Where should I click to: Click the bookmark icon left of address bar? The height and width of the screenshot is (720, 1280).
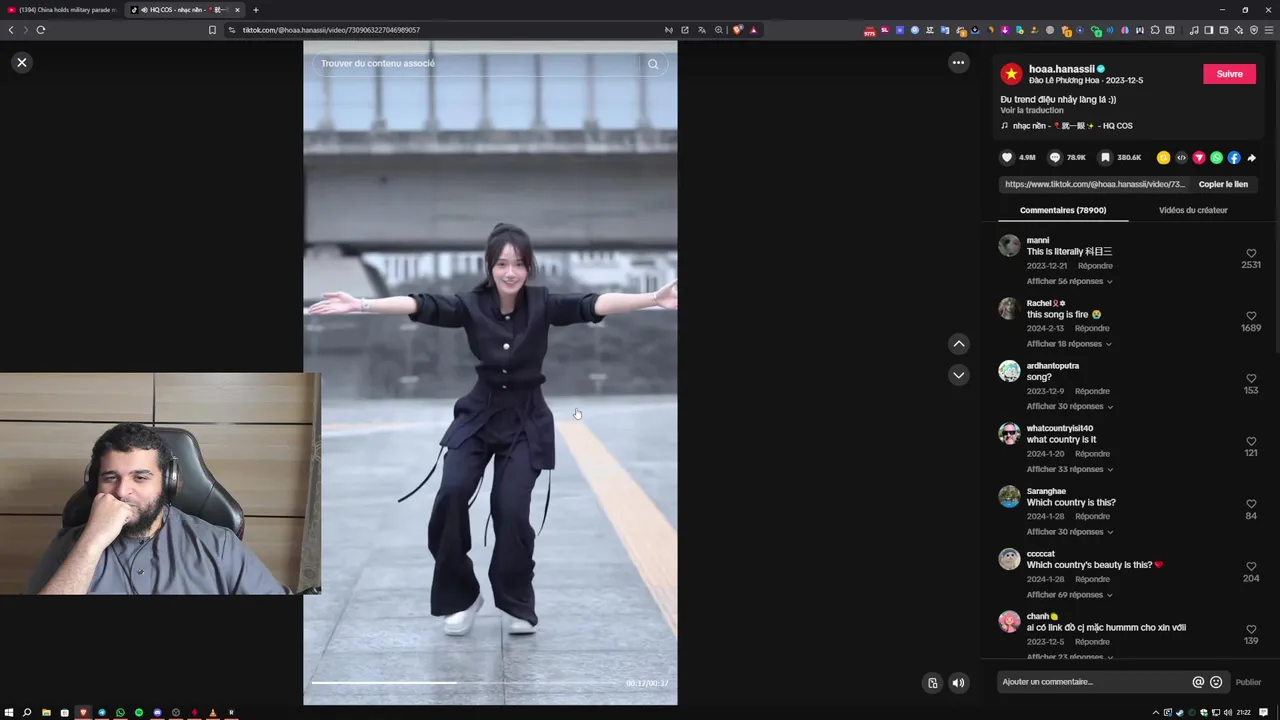pos(212,30)
